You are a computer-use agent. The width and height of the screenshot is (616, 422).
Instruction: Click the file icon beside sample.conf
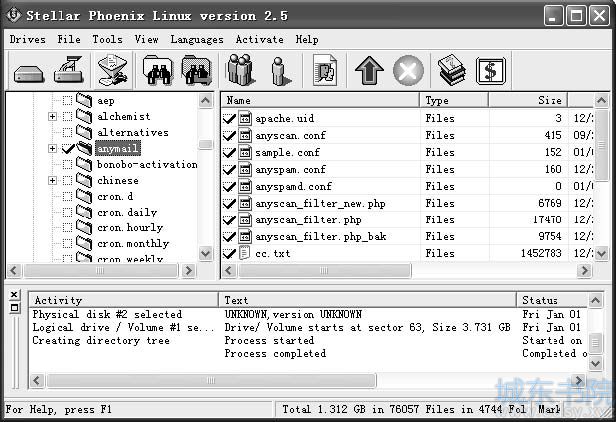point(245,152)
